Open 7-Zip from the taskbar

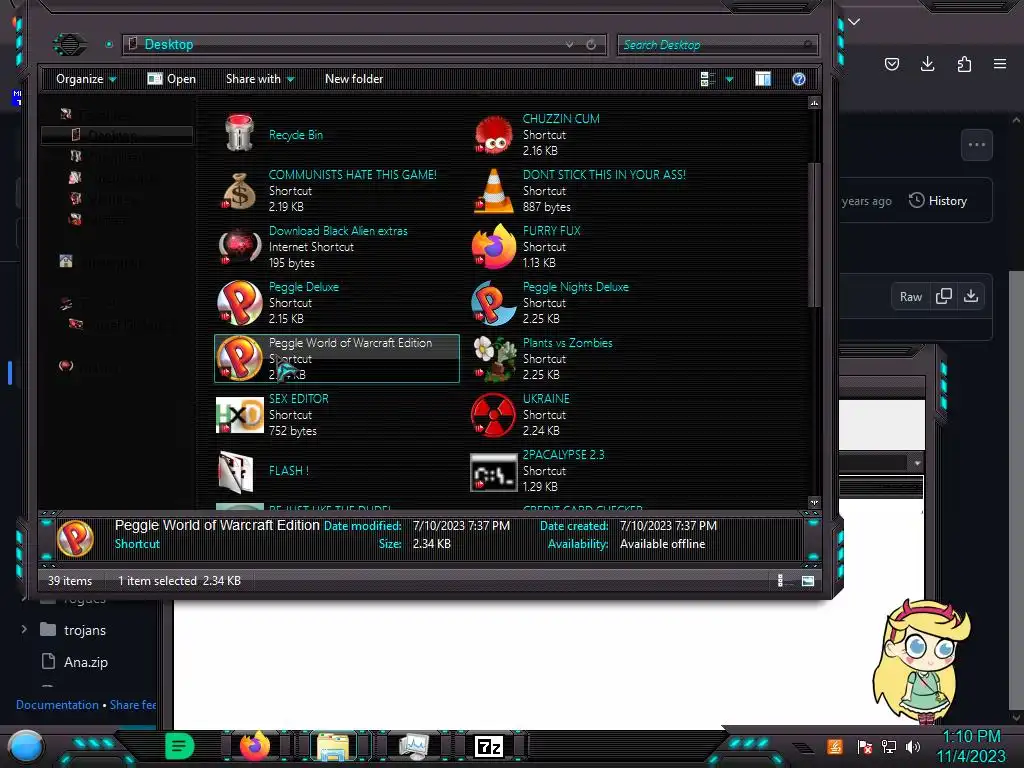click(x=488, y=746)
